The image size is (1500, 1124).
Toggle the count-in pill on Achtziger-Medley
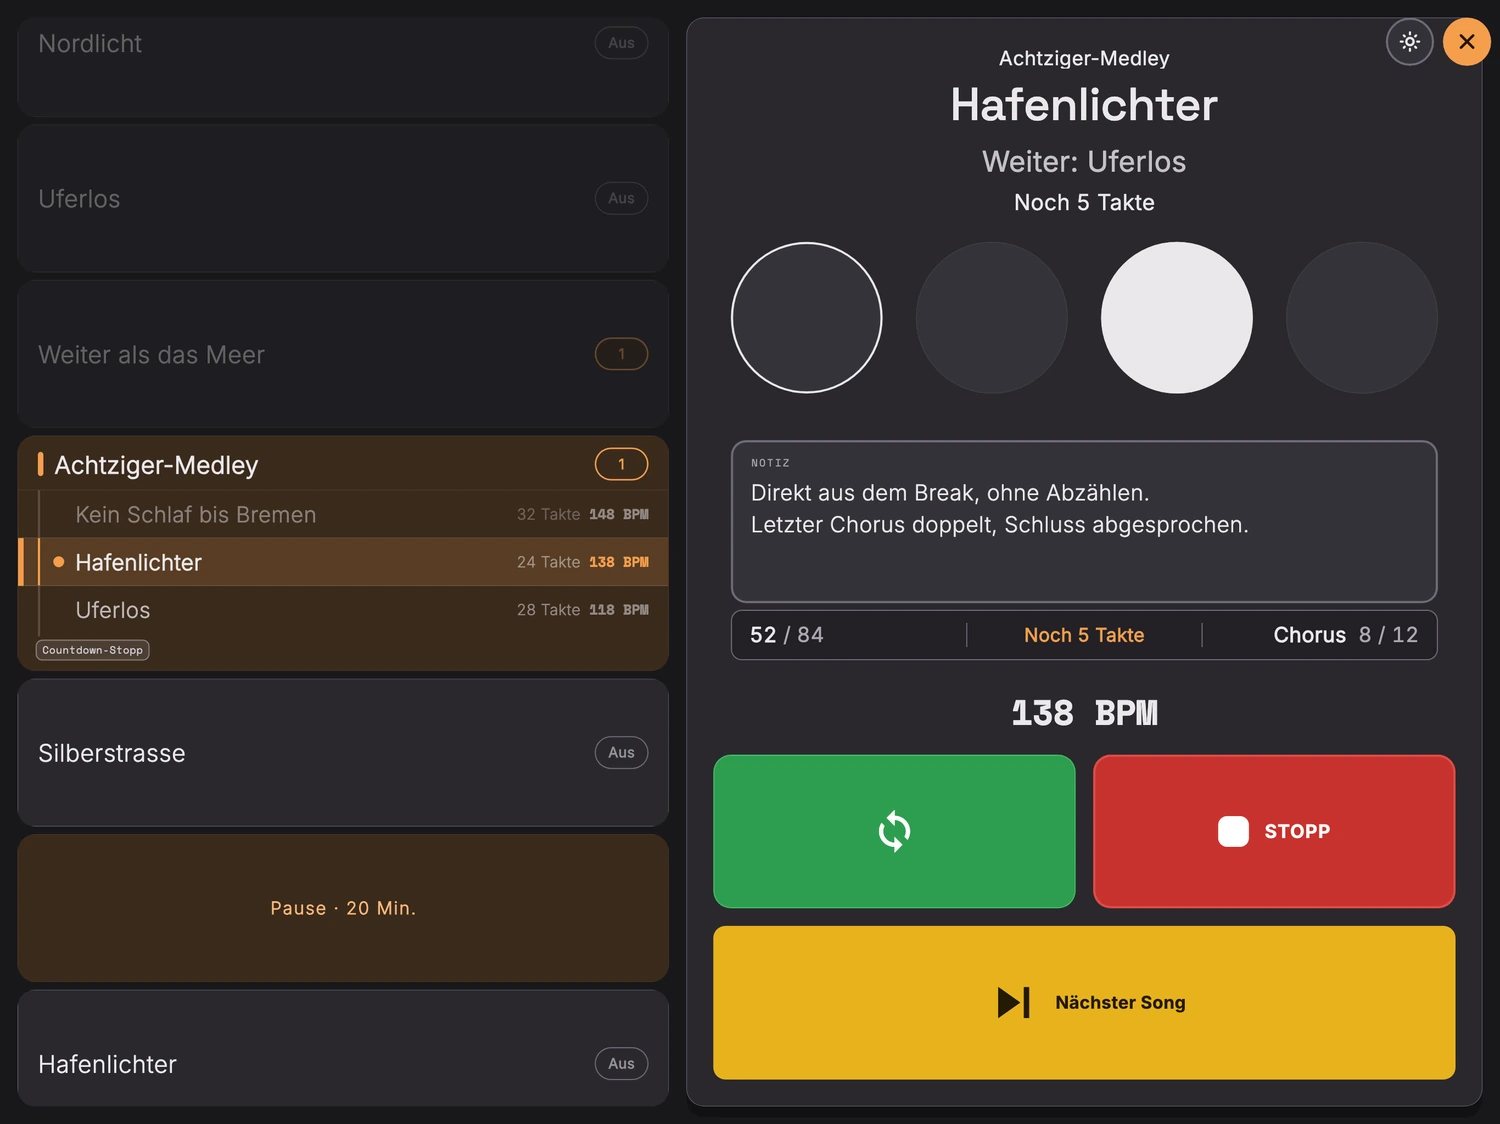[x=621, y=464]
